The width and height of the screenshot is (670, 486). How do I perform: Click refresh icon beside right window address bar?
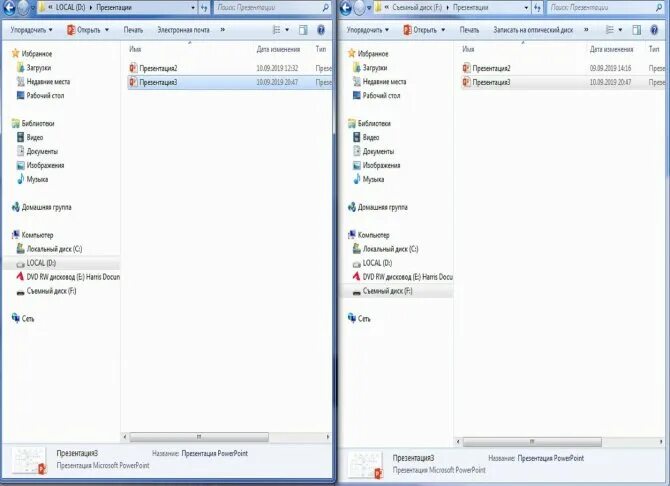point(538,7)
